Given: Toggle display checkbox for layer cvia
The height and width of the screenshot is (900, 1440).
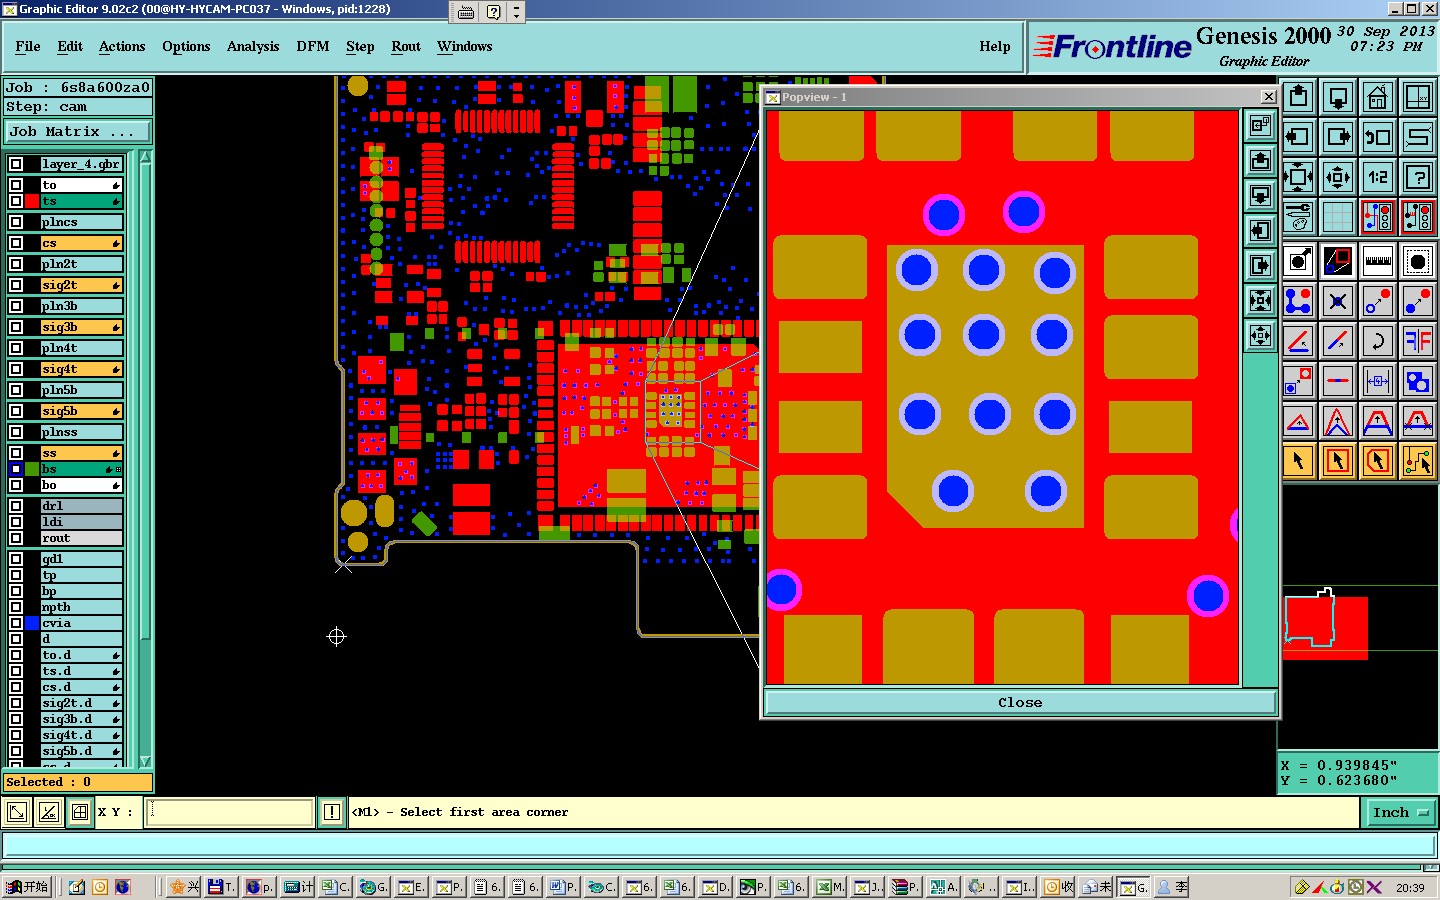Looking at the screenshot, I should (x=16, y=623).
